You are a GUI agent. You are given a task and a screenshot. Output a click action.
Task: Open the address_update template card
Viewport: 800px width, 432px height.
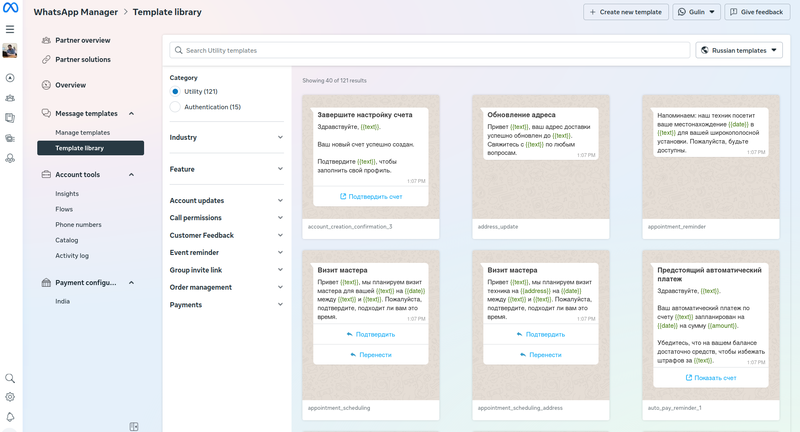click(x=540, y=166)
